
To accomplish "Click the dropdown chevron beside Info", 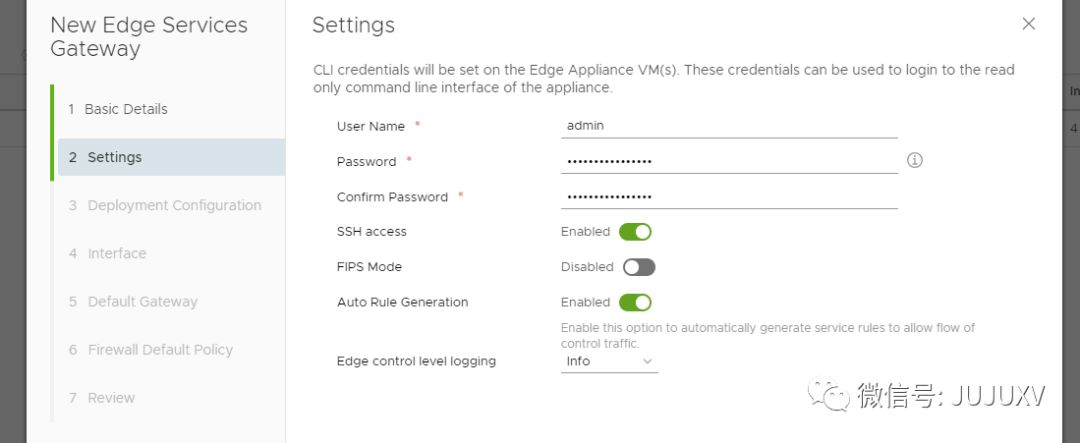I will point(647,361).
